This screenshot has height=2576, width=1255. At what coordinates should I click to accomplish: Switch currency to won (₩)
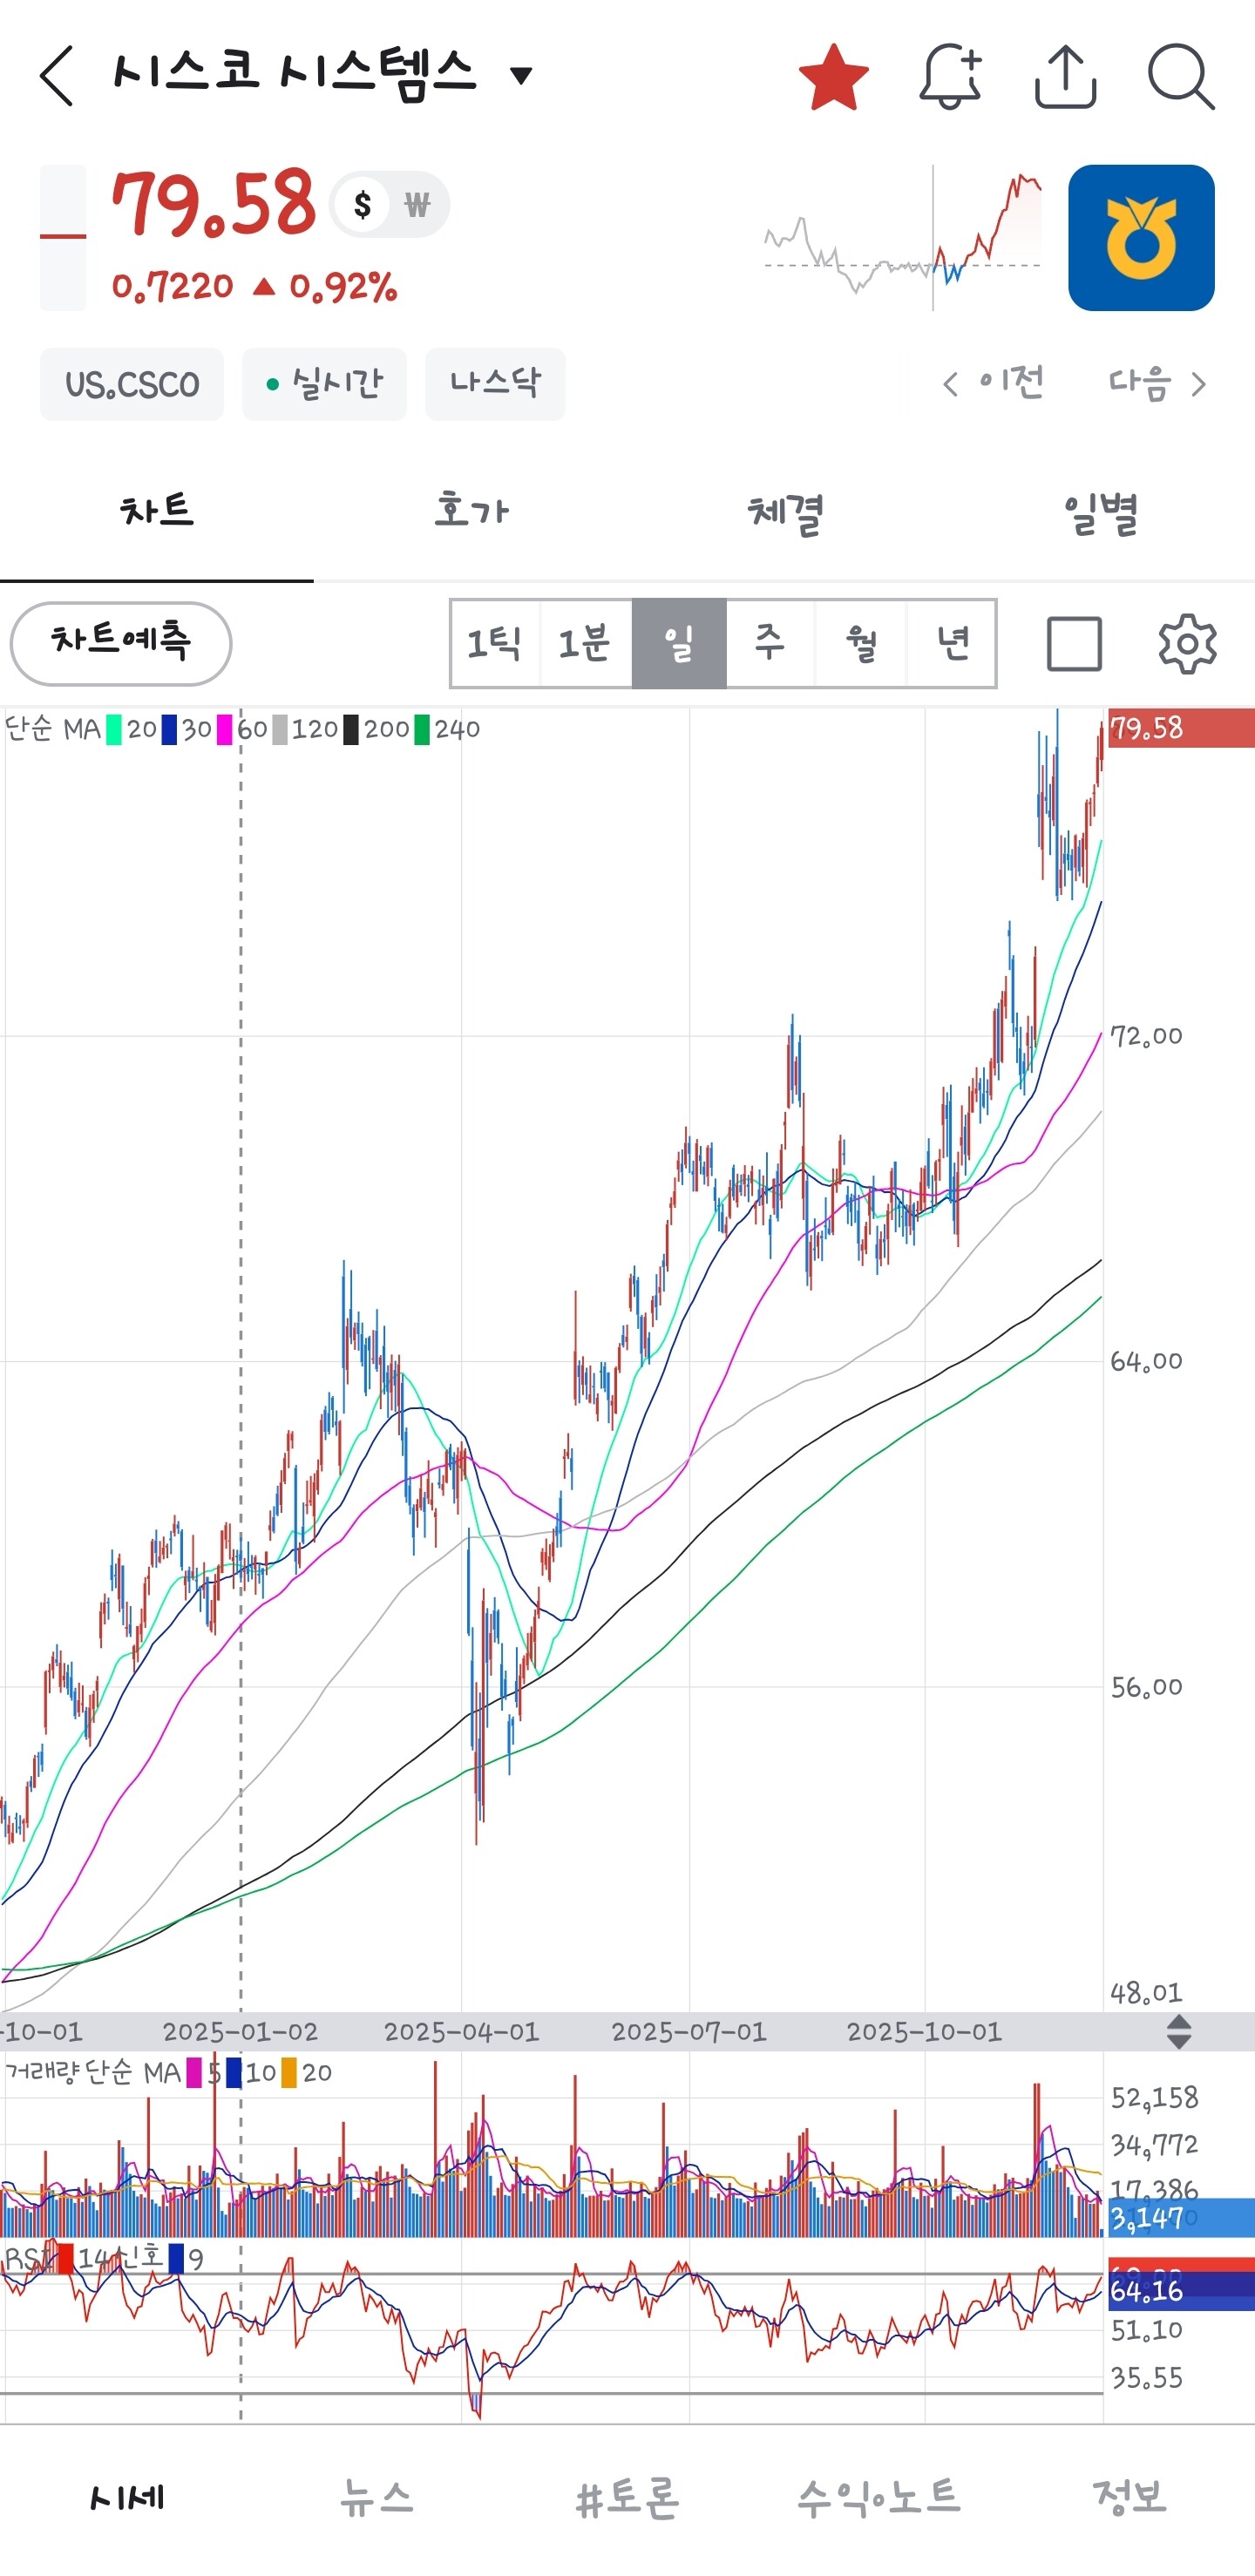[417, 205]
